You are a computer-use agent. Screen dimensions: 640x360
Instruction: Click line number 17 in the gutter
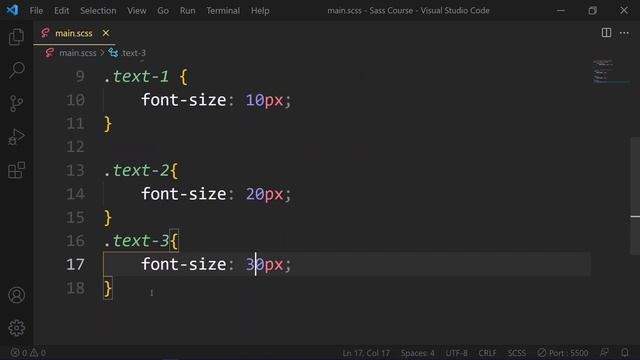(x=76, y=264)
